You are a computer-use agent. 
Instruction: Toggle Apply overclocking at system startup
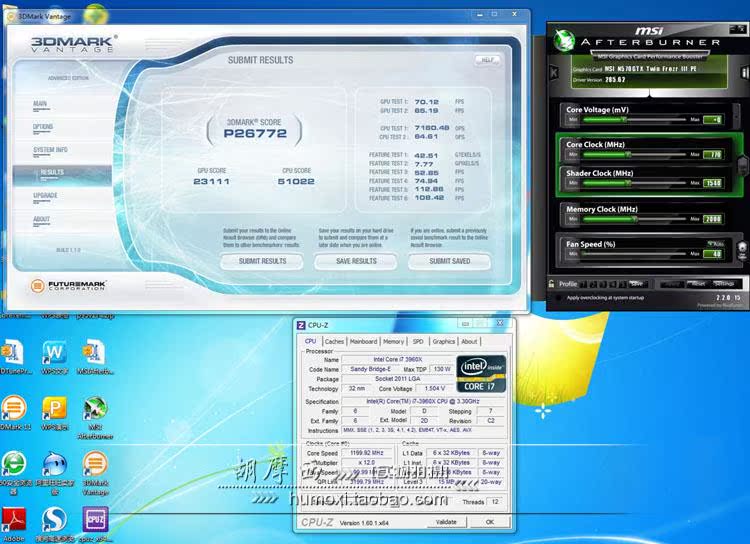561,297
